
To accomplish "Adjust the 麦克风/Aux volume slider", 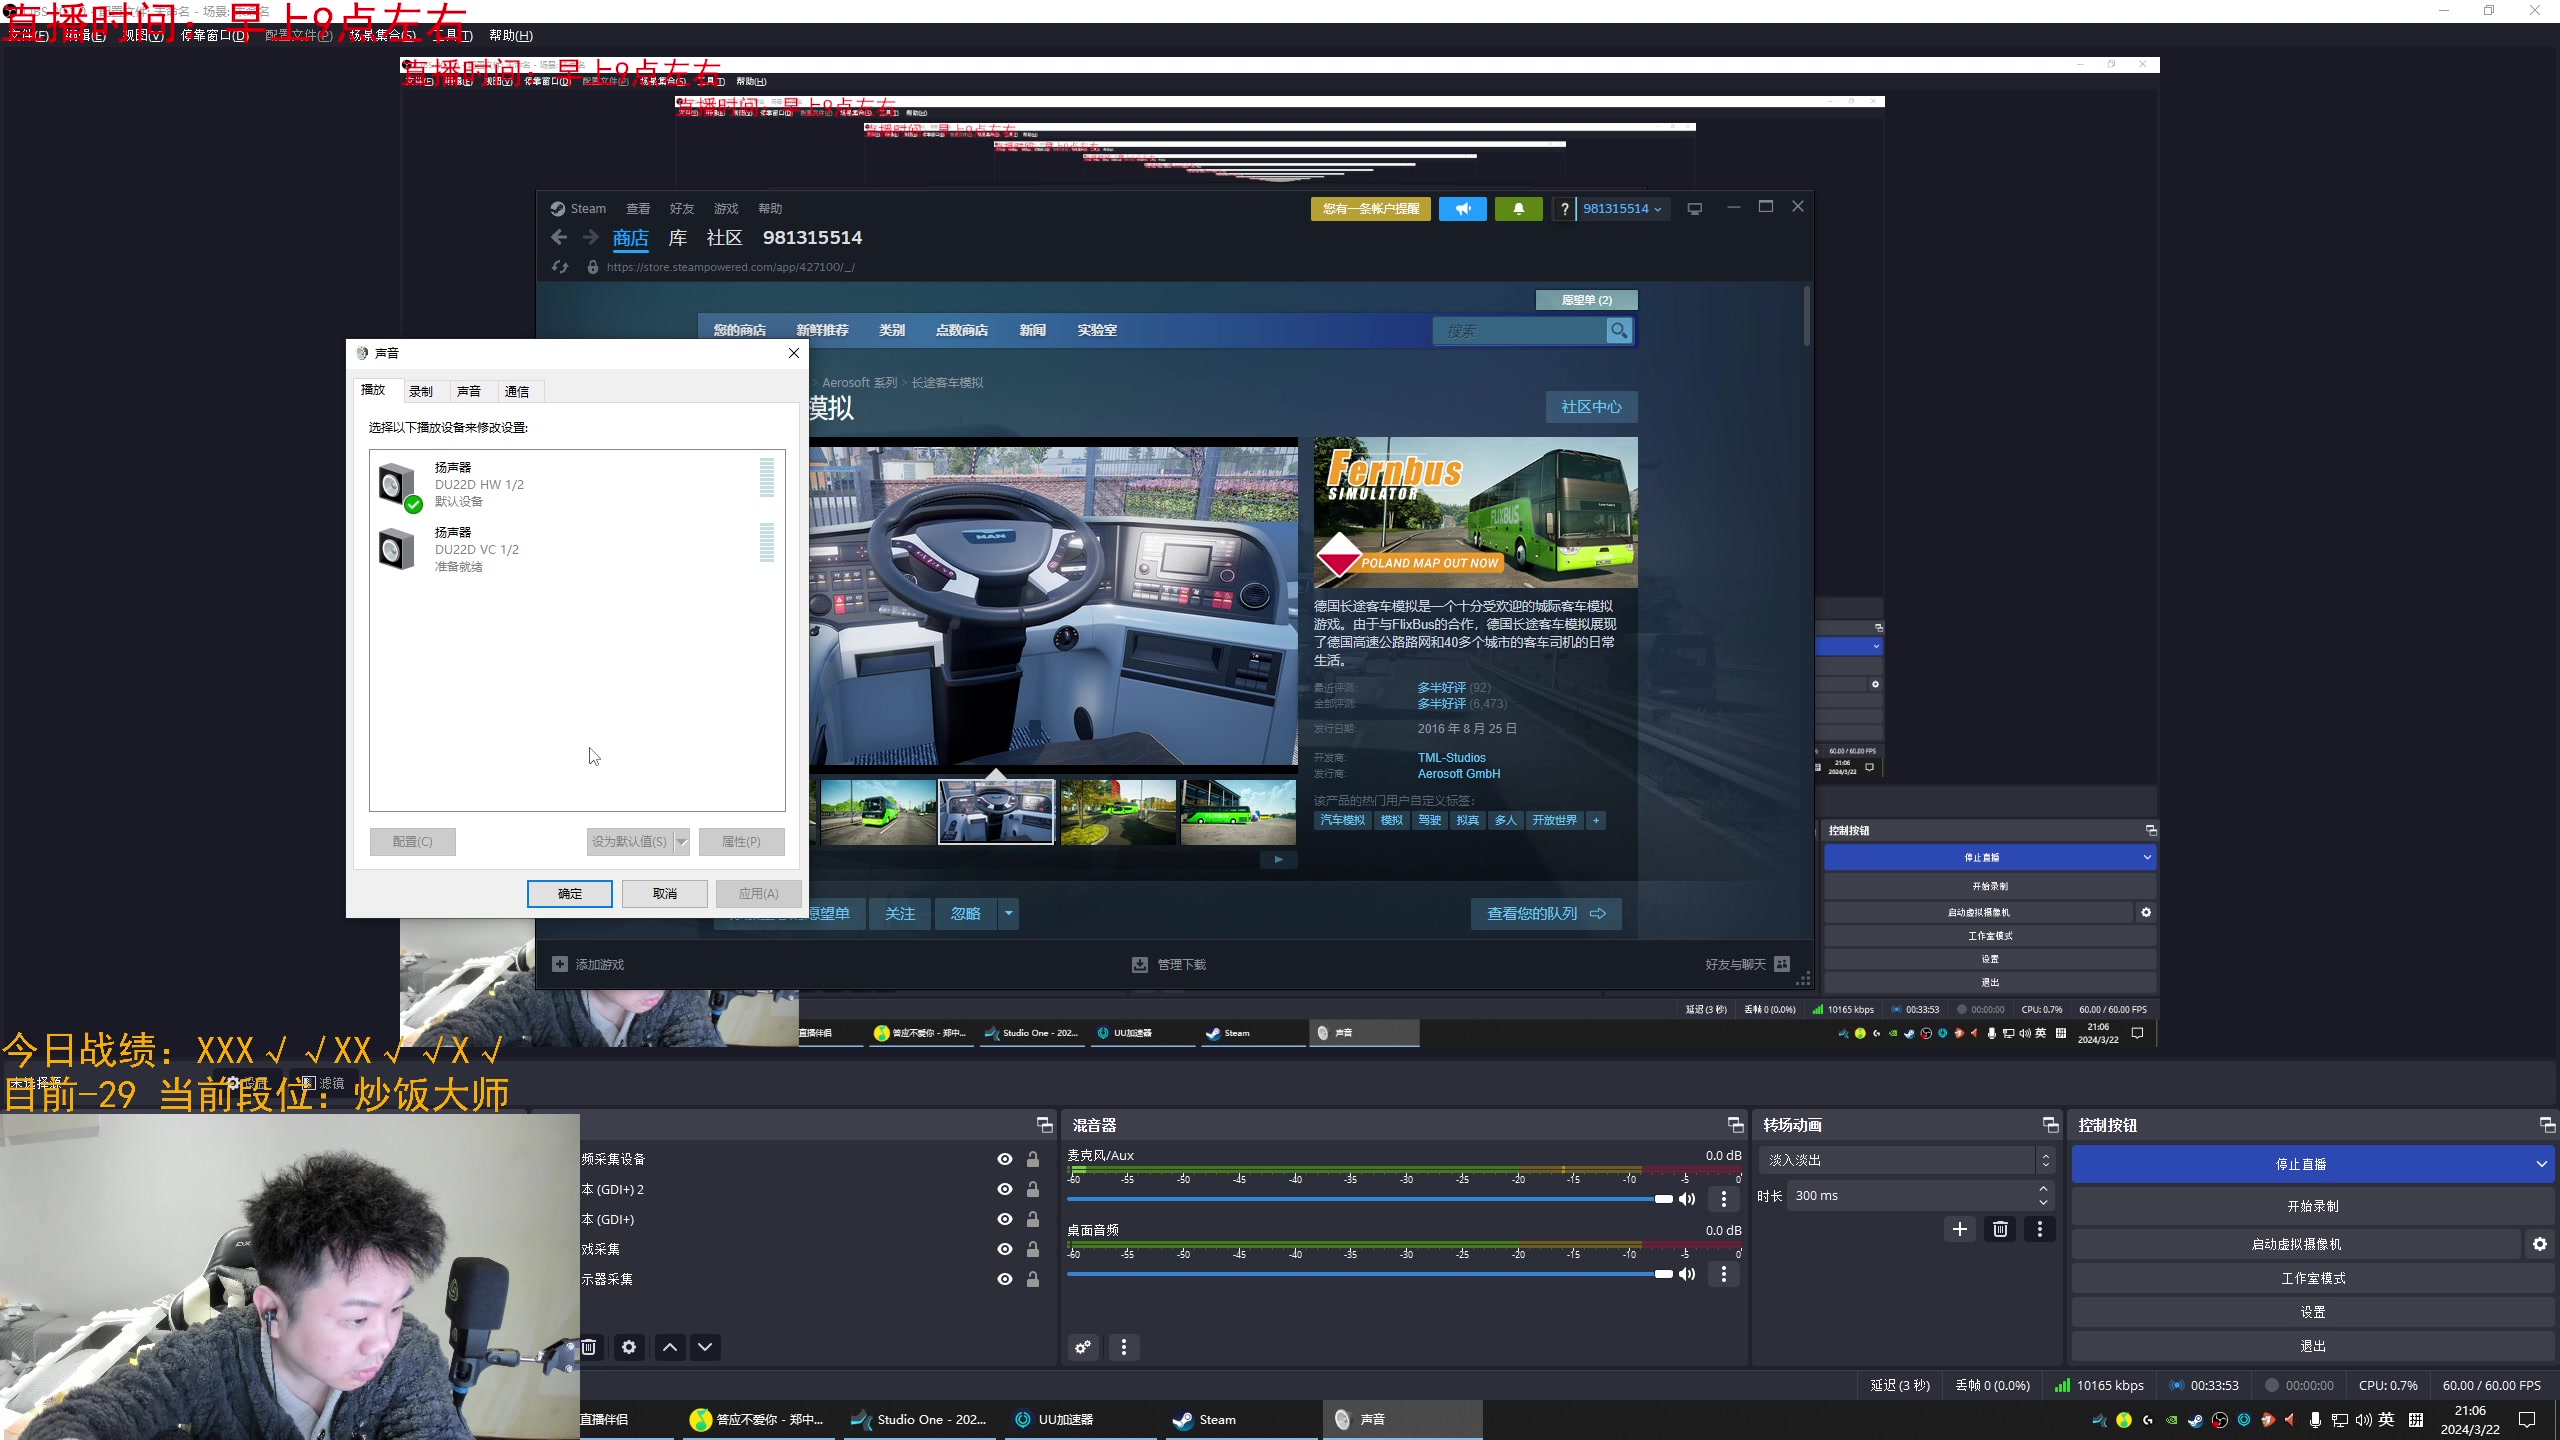I will [x=1369, y=1199].
